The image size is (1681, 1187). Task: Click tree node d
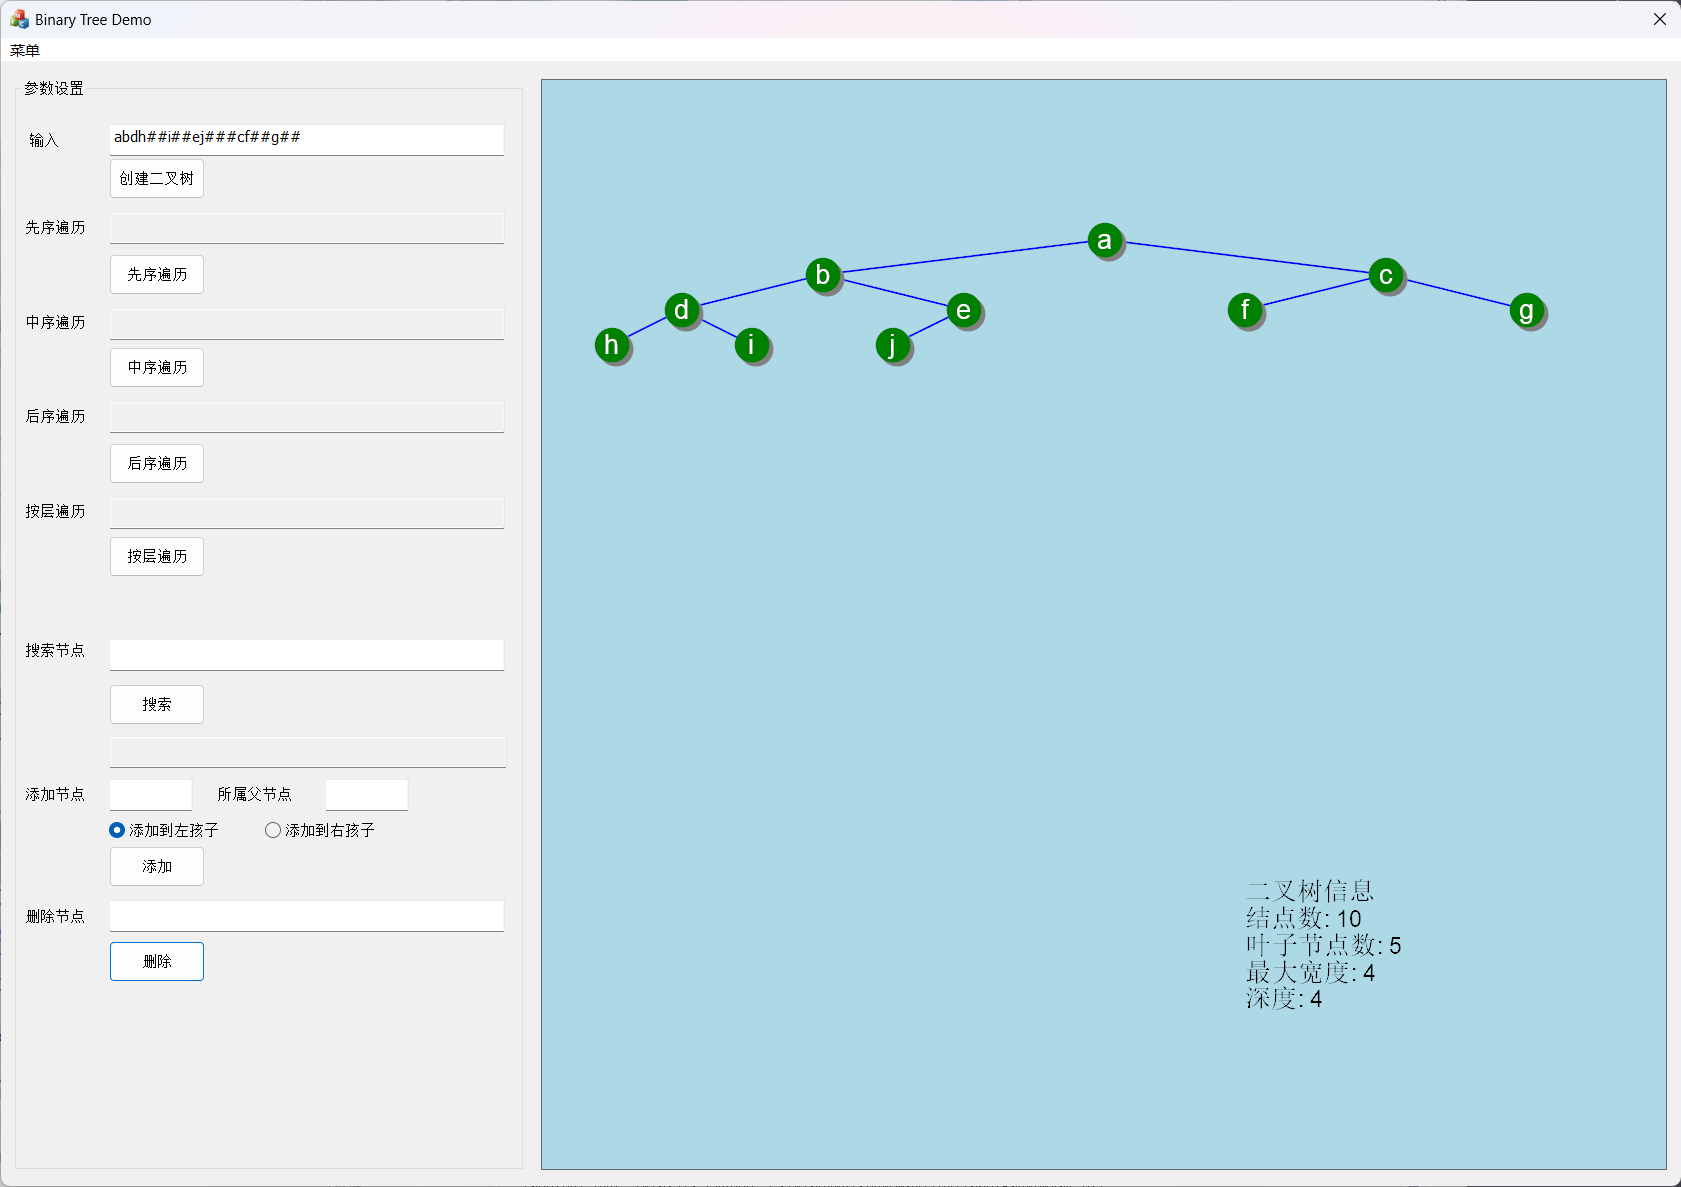682,310
